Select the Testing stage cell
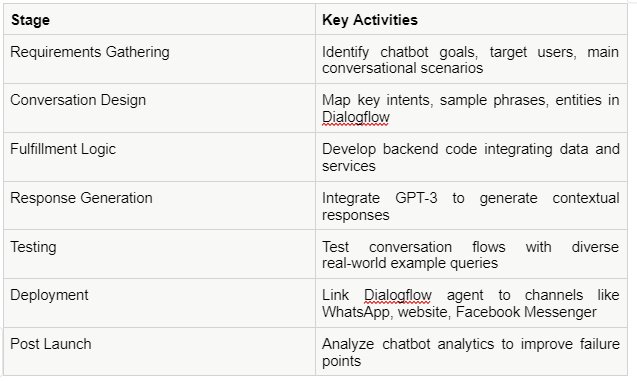 tap(159, 254)
